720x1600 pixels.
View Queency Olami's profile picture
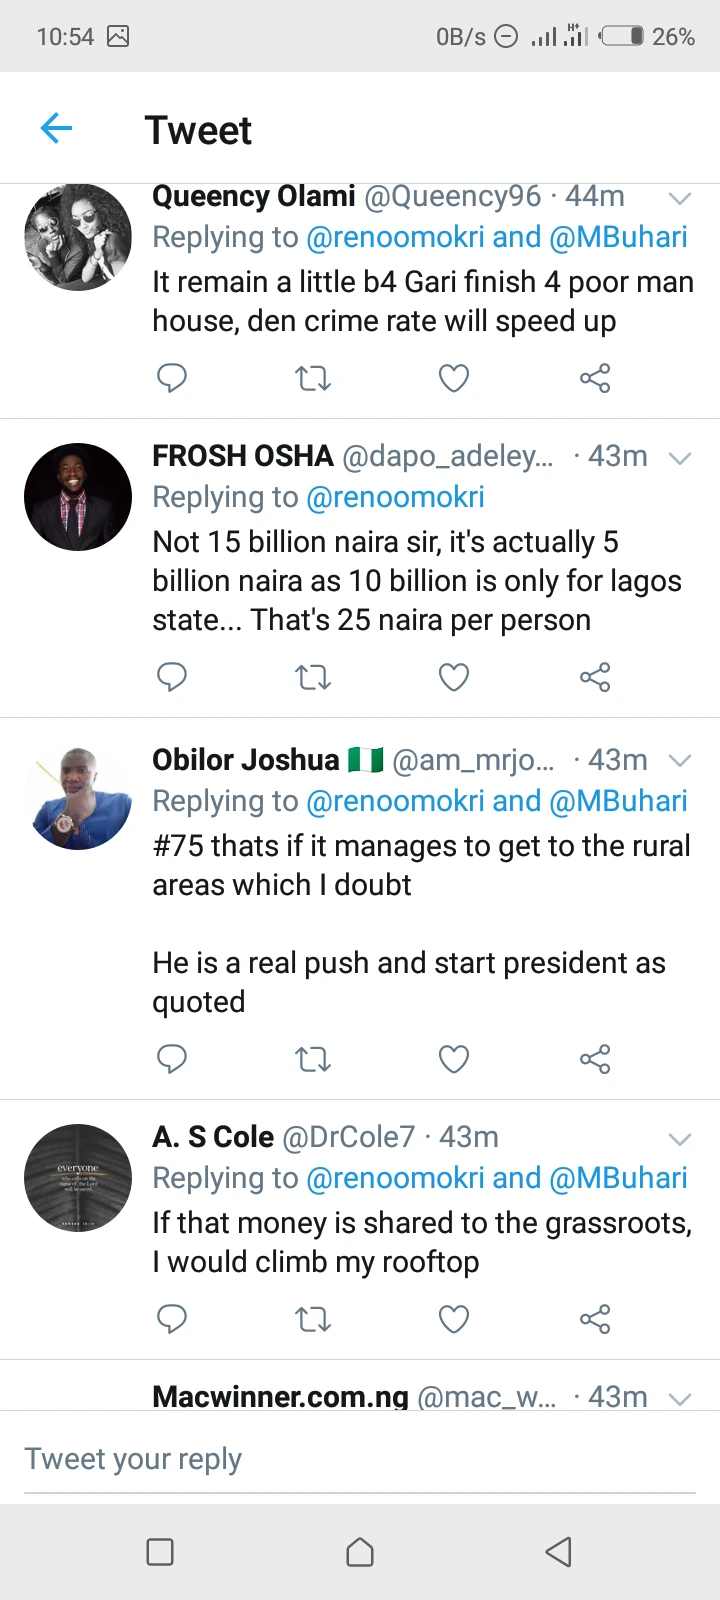coord(78,237)
